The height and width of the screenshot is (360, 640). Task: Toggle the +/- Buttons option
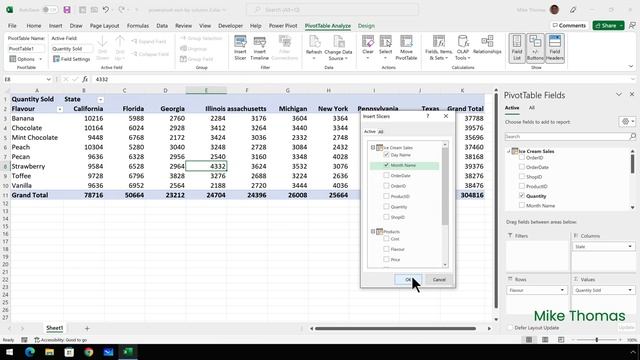pyautogui.click(x=535, y=48)
